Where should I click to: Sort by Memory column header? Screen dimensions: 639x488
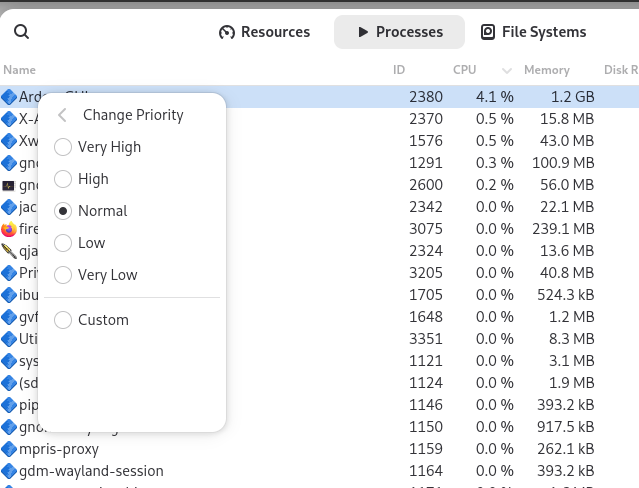pyautogui.click(x=546, y=70)
